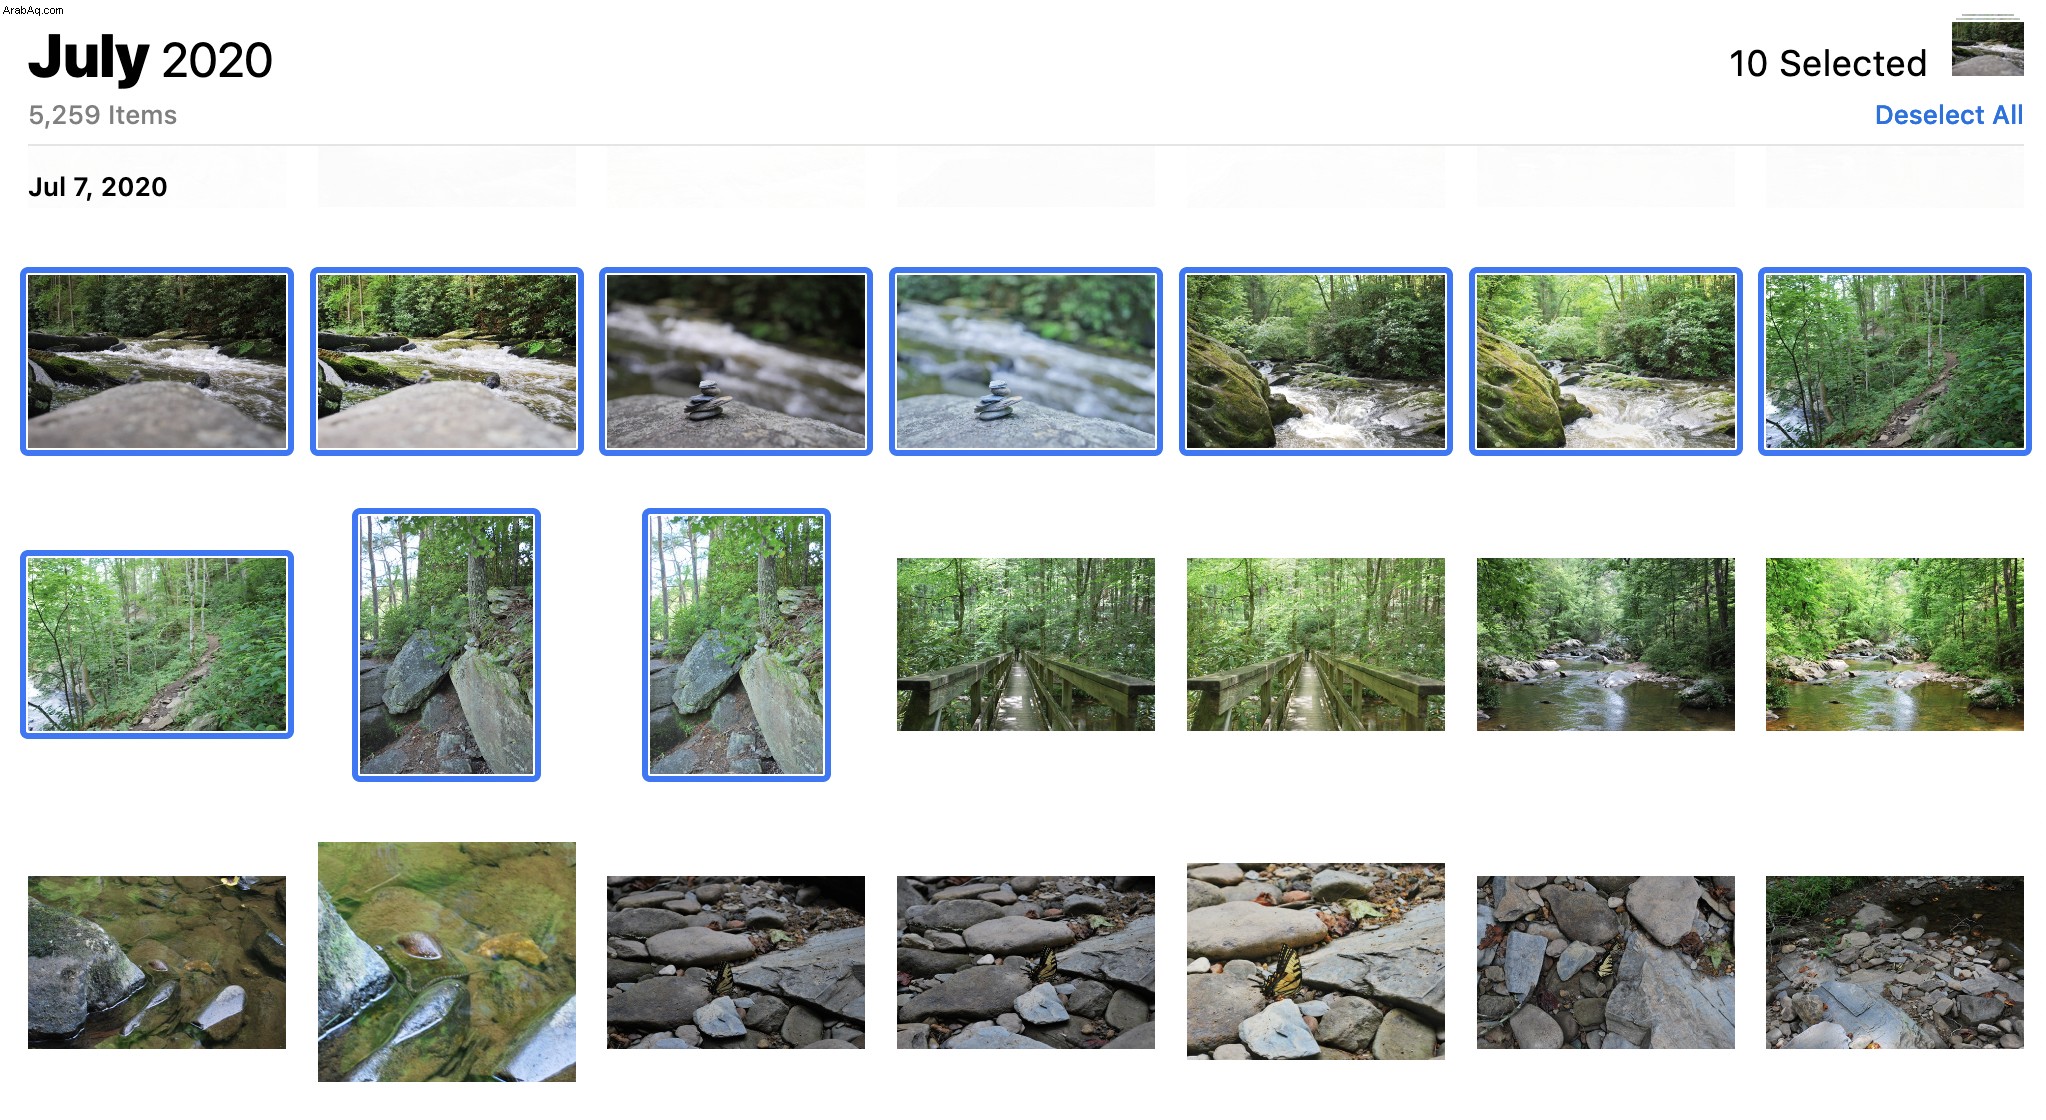2046x1120 pixels.
Task: Select the second wooden footbridge photo
Action: [x=1316, y=644]
